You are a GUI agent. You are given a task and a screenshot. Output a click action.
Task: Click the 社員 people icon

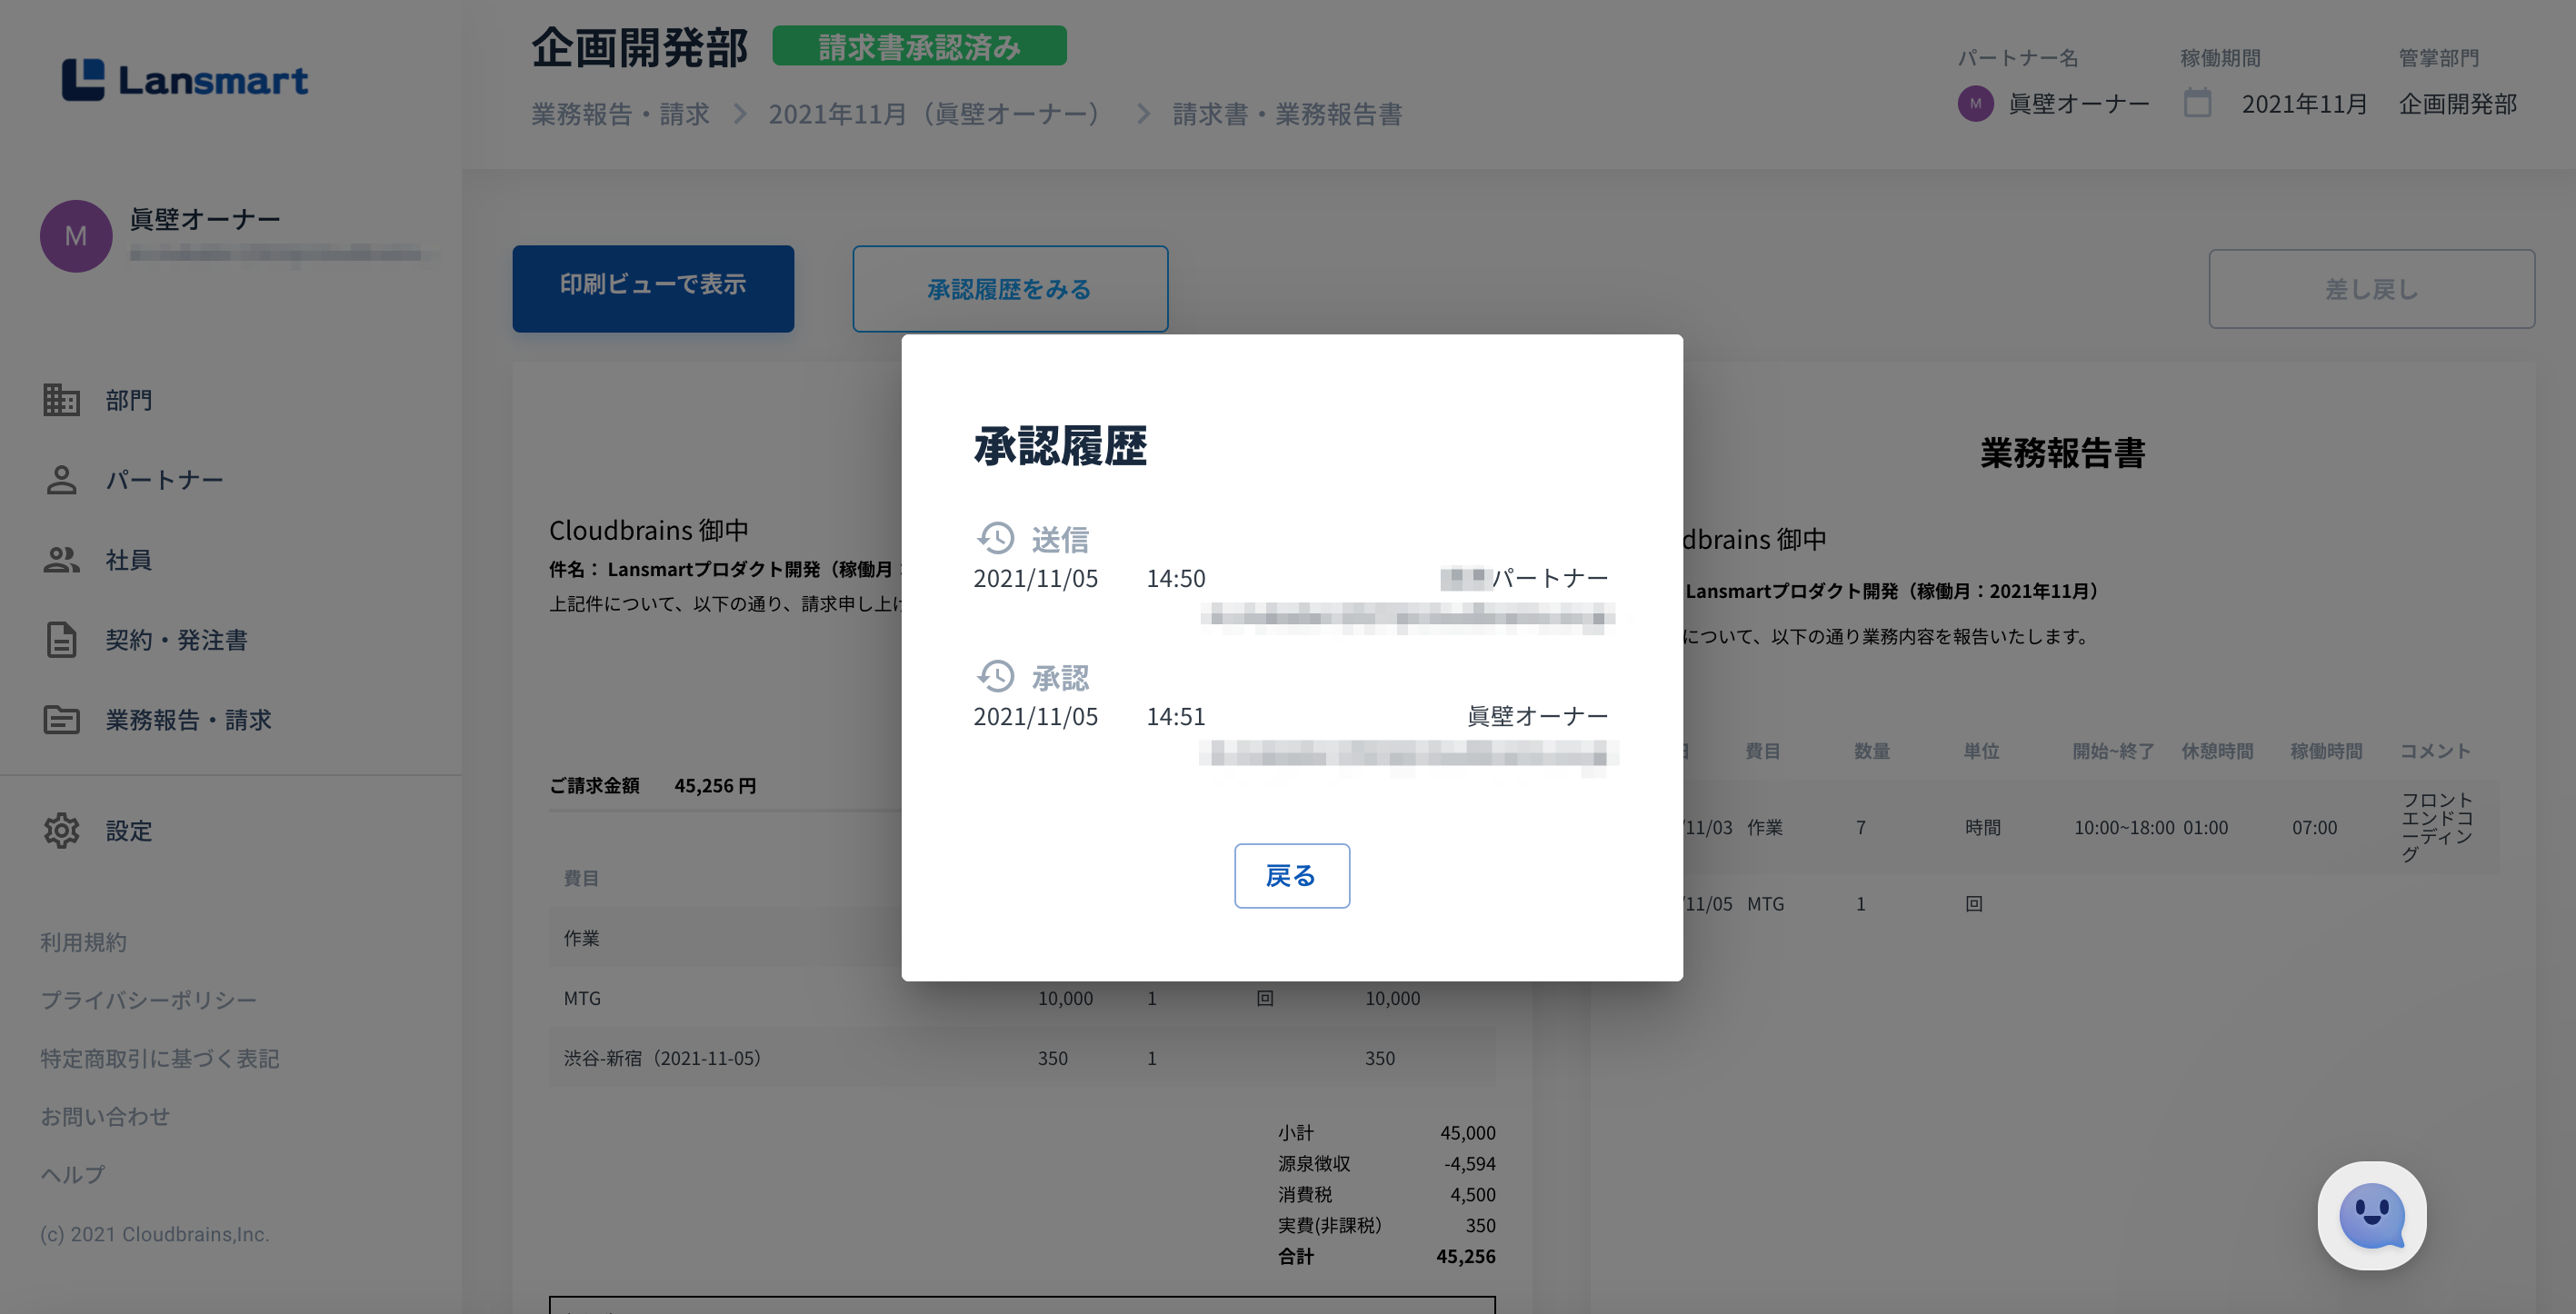pos(61,560)
